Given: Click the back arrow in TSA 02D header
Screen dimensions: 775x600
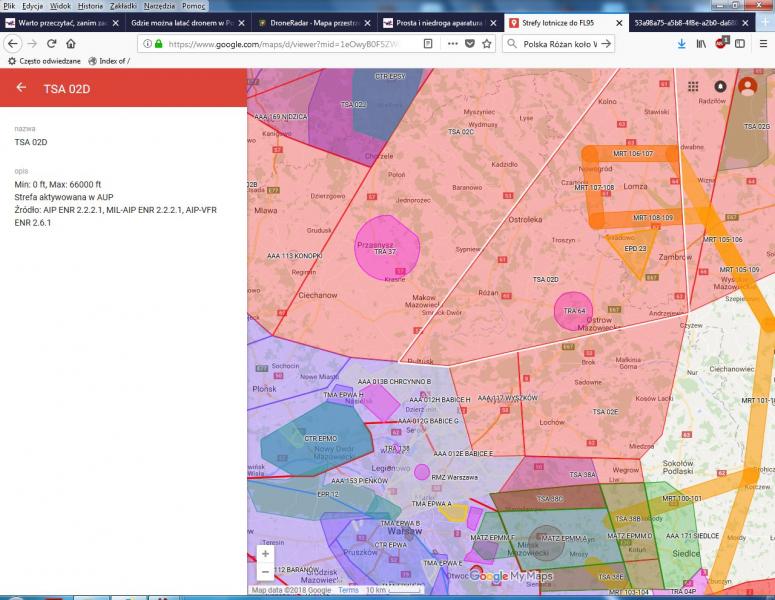Looking at the screenshot, I should tap(21, 88).
